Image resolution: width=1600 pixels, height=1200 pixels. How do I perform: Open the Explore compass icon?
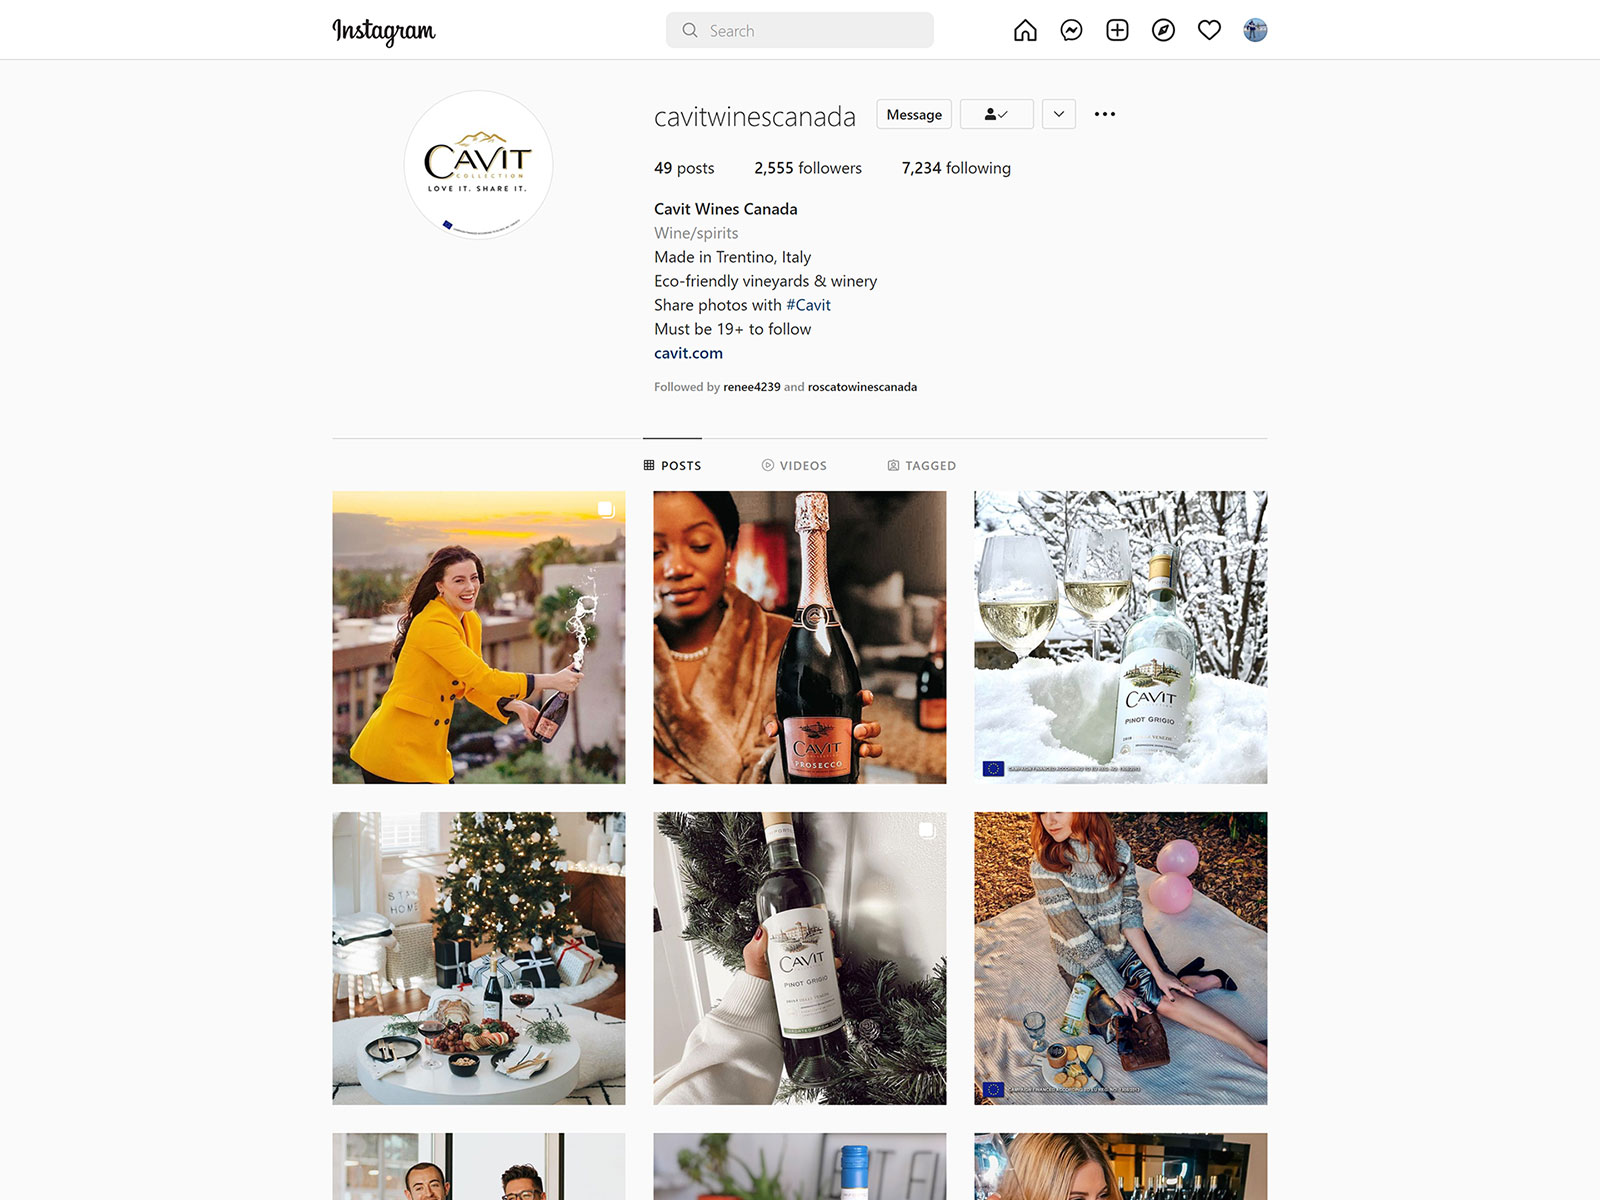point(1163,30)
